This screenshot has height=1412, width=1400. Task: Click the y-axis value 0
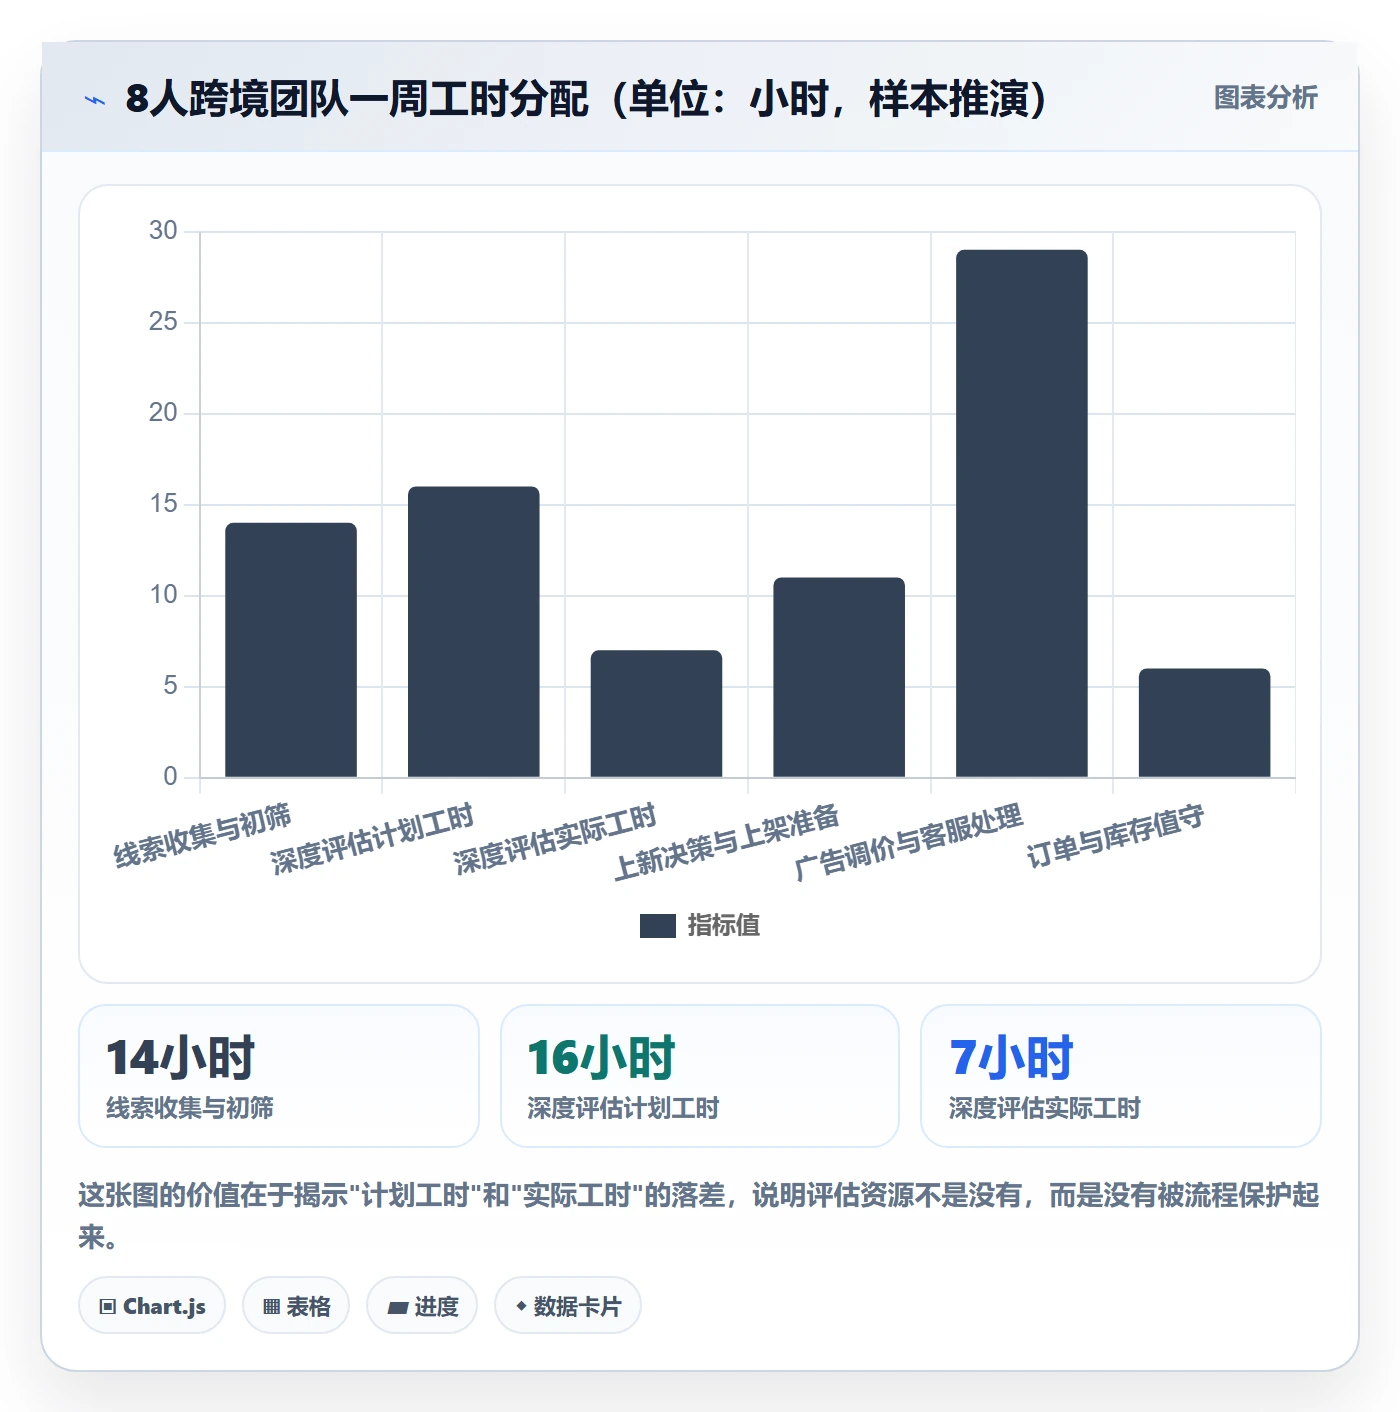click(x=171, y=777)
